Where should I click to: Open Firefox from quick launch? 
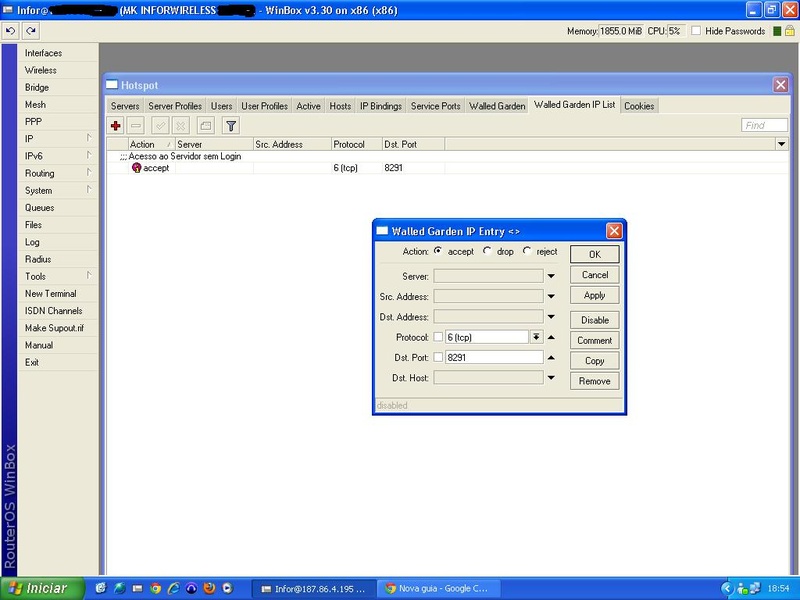click(209, 588)
